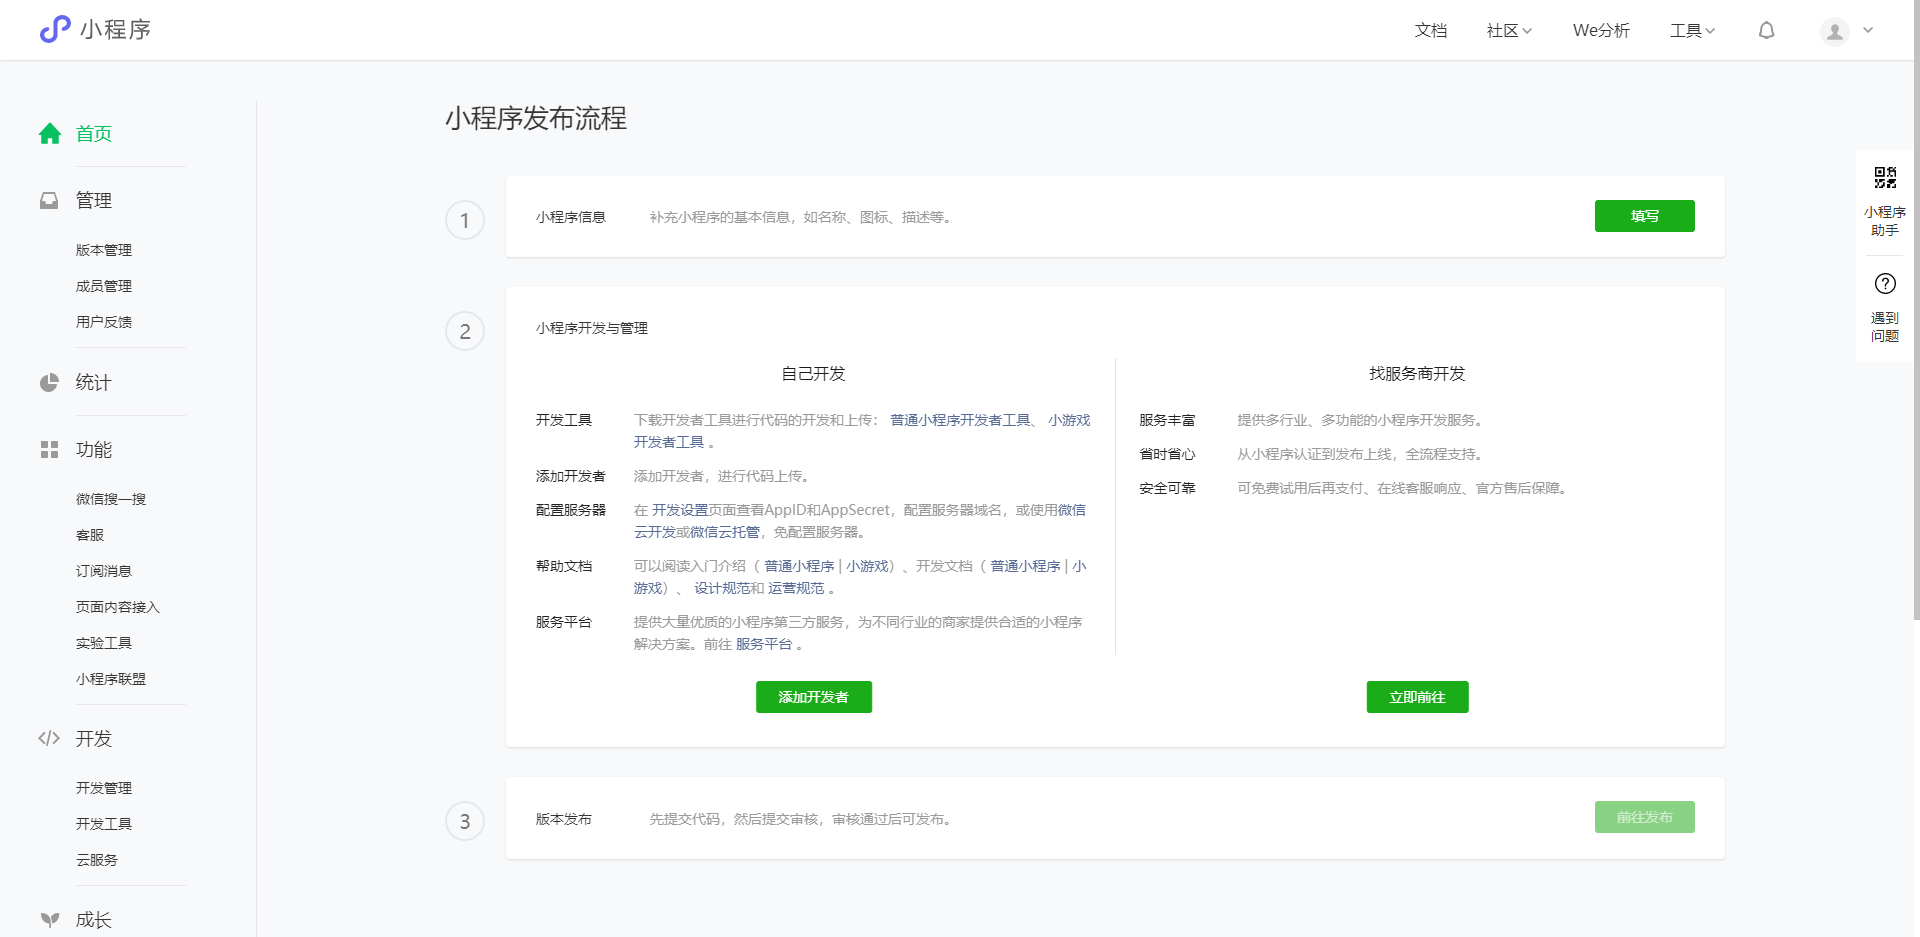
Task: Click the 填写 button for 小程序信息
Action: [x=1644, y=216]
